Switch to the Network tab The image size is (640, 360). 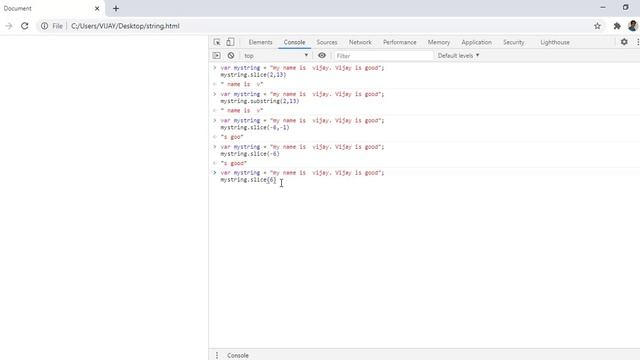tap(360, 42)
